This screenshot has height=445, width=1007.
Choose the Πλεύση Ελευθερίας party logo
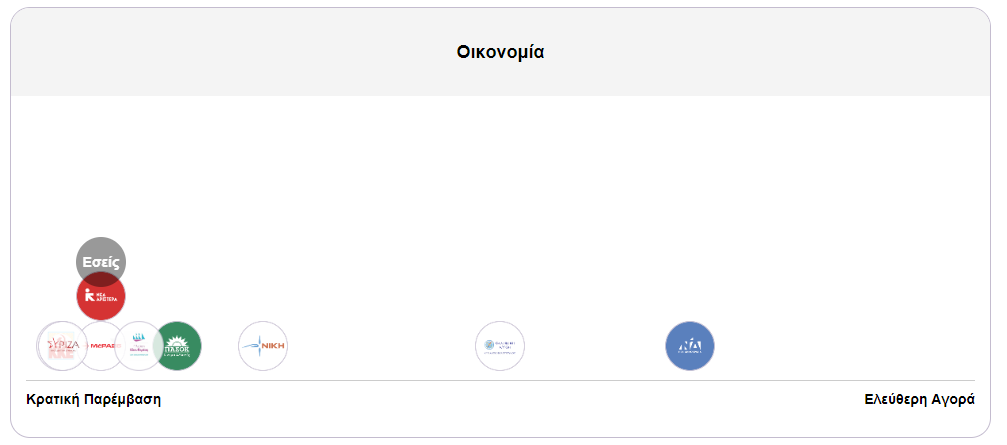point(139,345)
